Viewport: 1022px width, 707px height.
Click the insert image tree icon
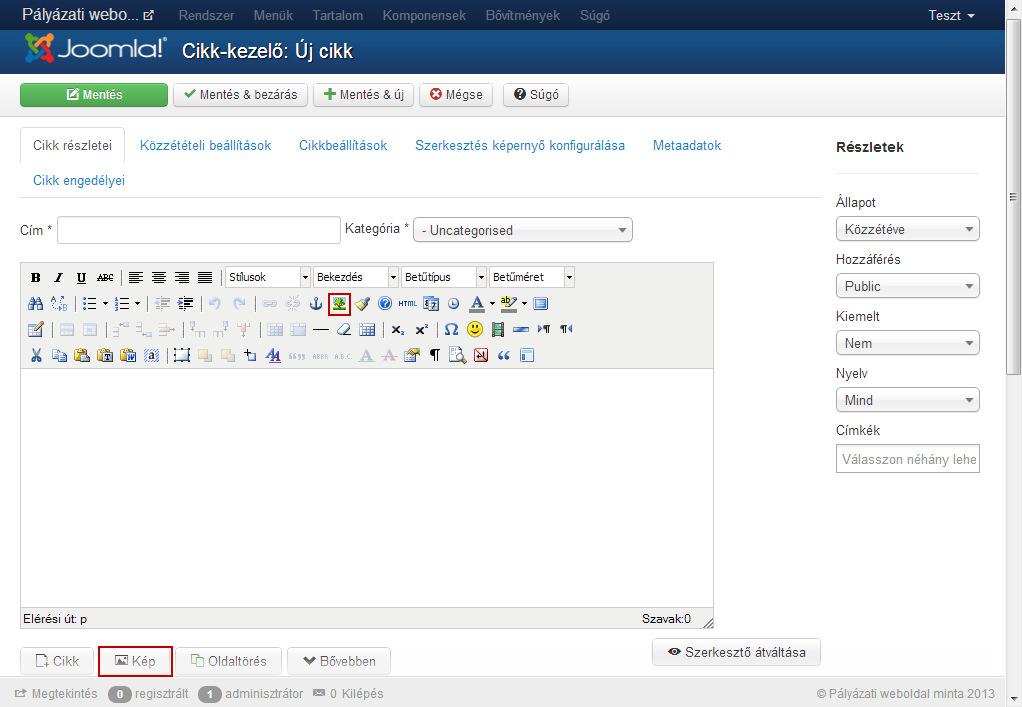point(339,304)
